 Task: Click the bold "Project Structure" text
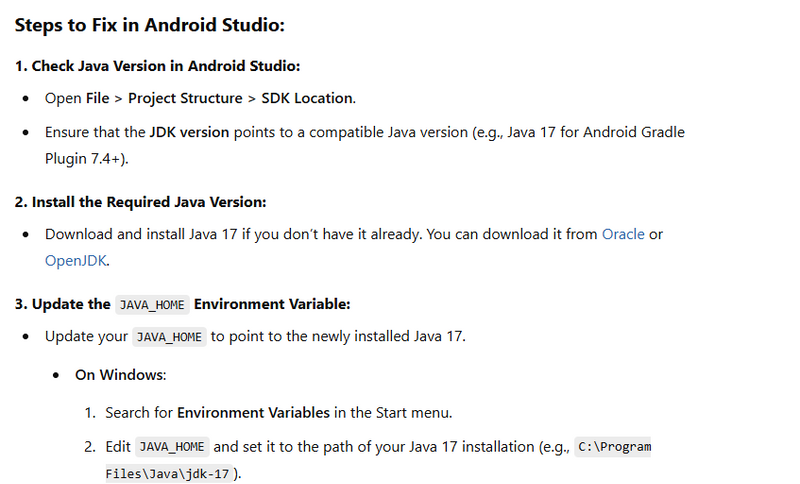point(185,98)
